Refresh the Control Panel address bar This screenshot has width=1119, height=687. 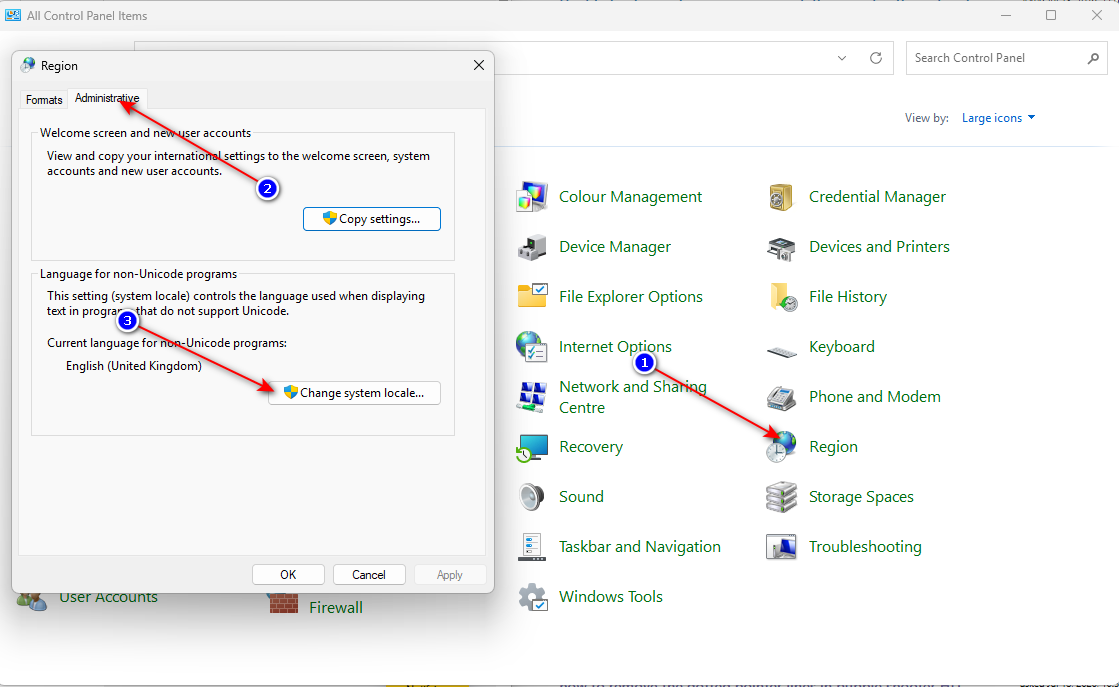876,58
